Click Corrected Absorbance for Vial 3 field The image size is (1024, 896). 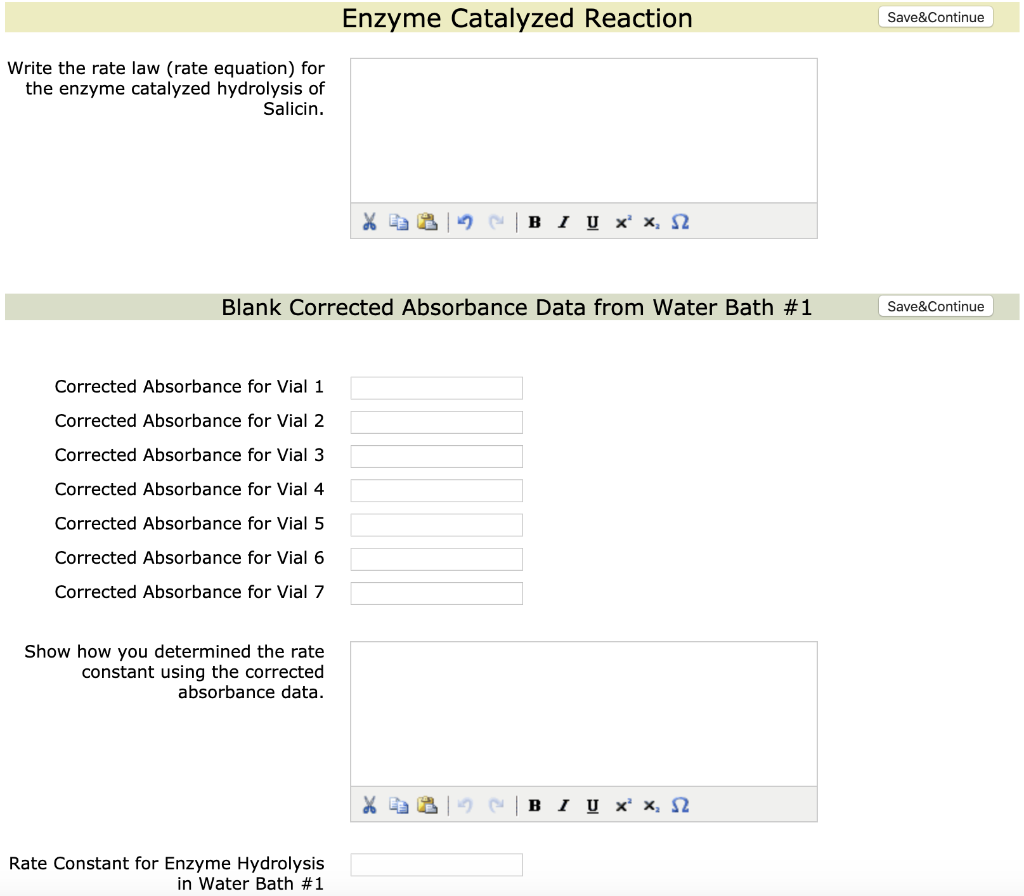coord(436,456)
